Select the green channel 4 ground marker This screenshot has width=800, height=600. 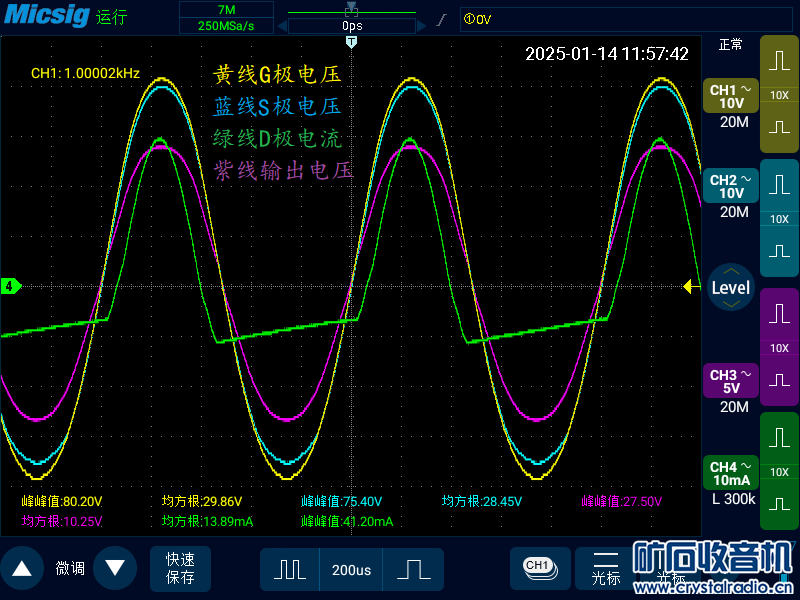(11, 286)
